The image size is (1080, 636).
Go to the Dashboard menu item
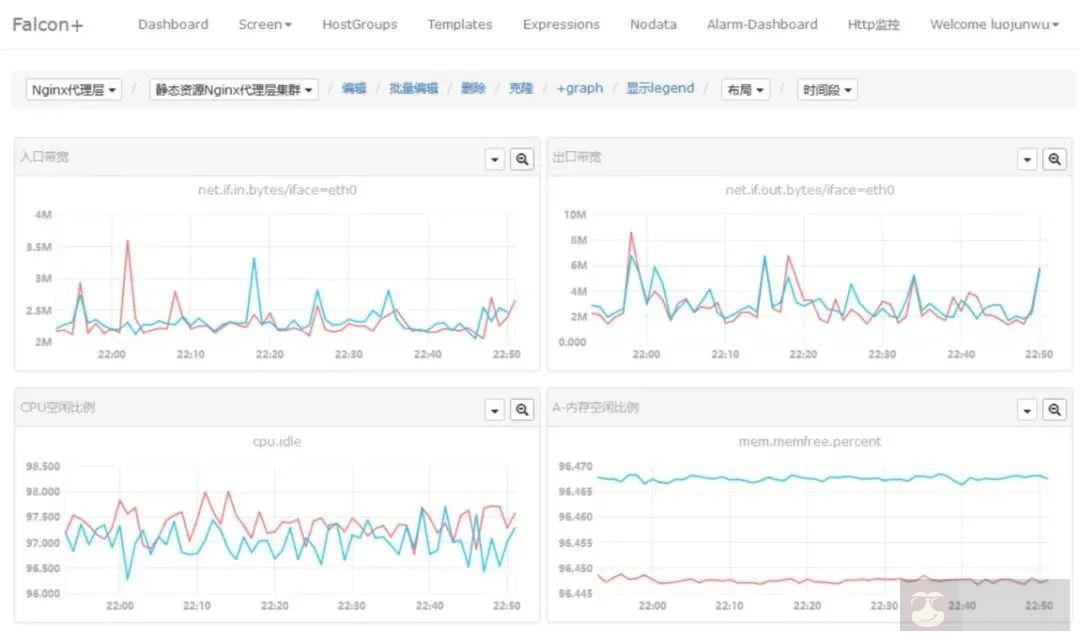coord(173,24)
